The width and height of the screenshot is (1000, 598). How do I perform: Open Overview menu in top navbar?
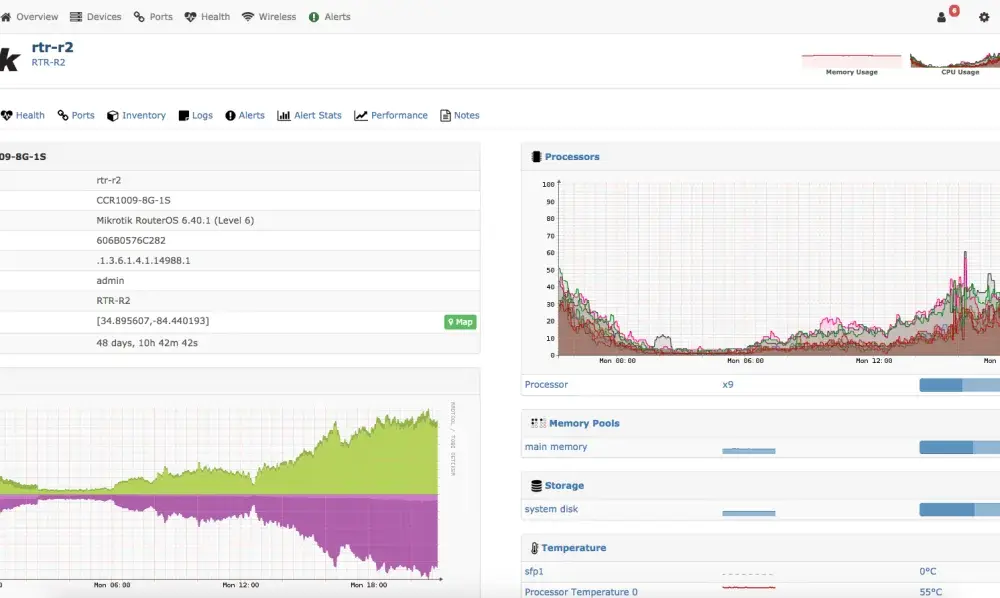tap(37, 17)
